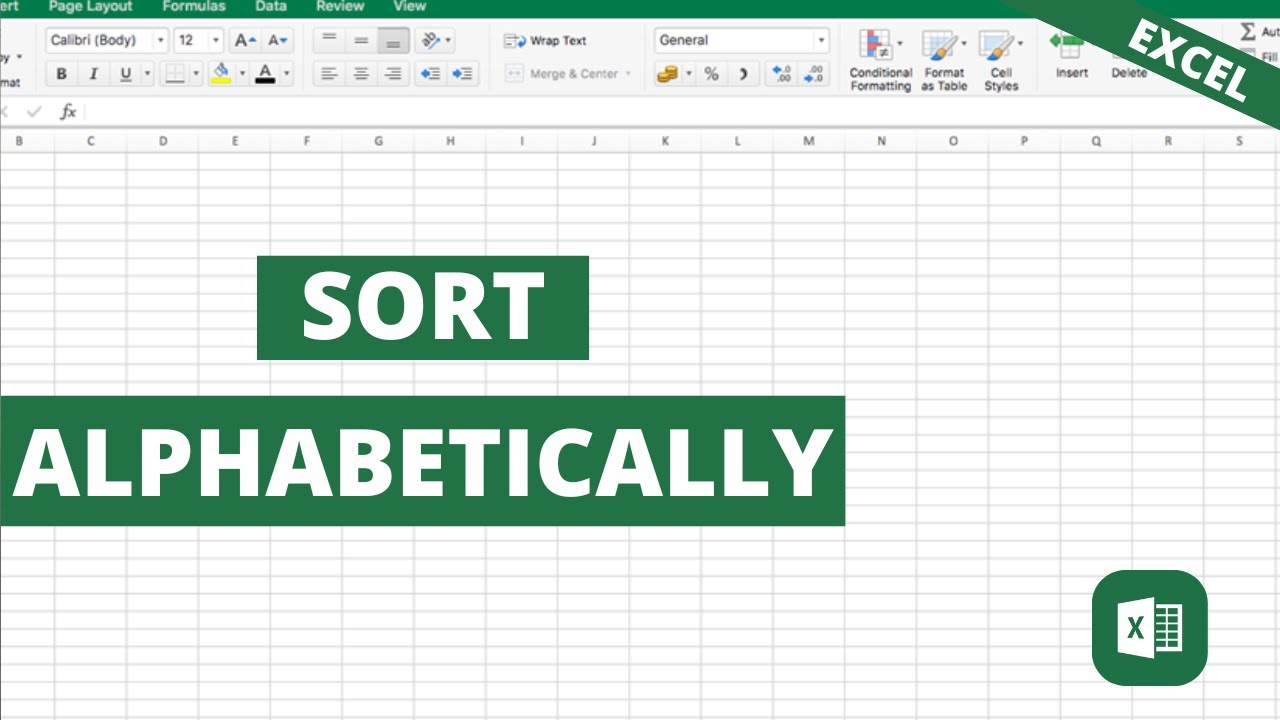
Task: Select column M header
Action: (x=809, y=141)
